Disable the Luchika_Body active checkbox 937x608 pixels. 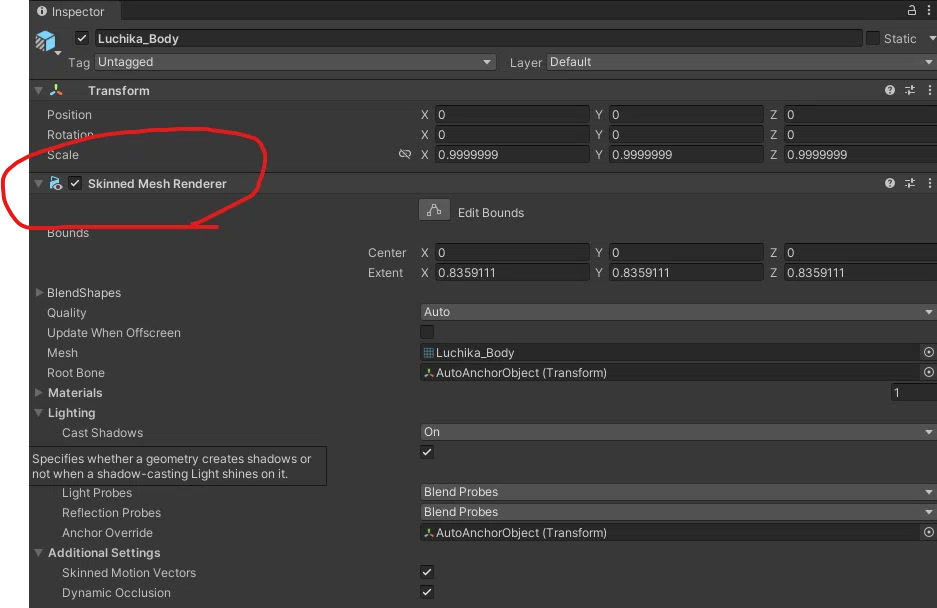(82, 38)
